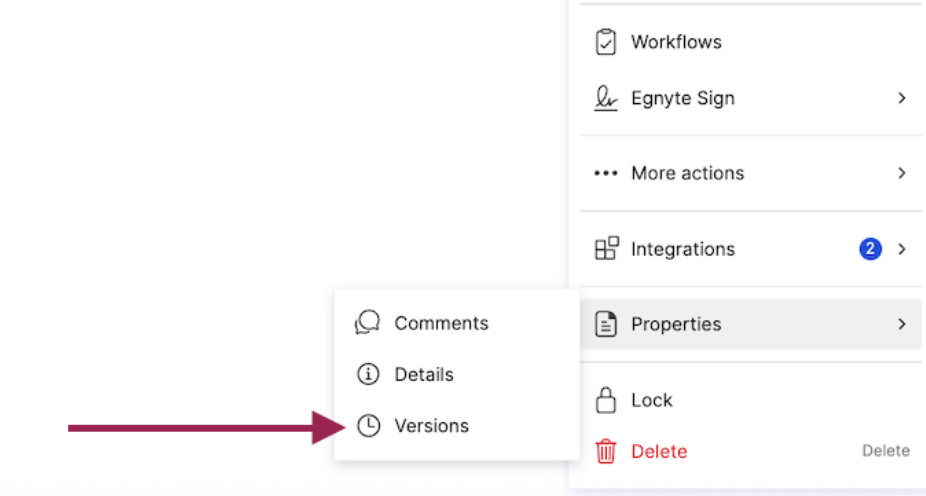Expand the Integrations submenu chevron
Image resolution: width=926 pixels, height=496 pixels.
(x=901, y=249)
